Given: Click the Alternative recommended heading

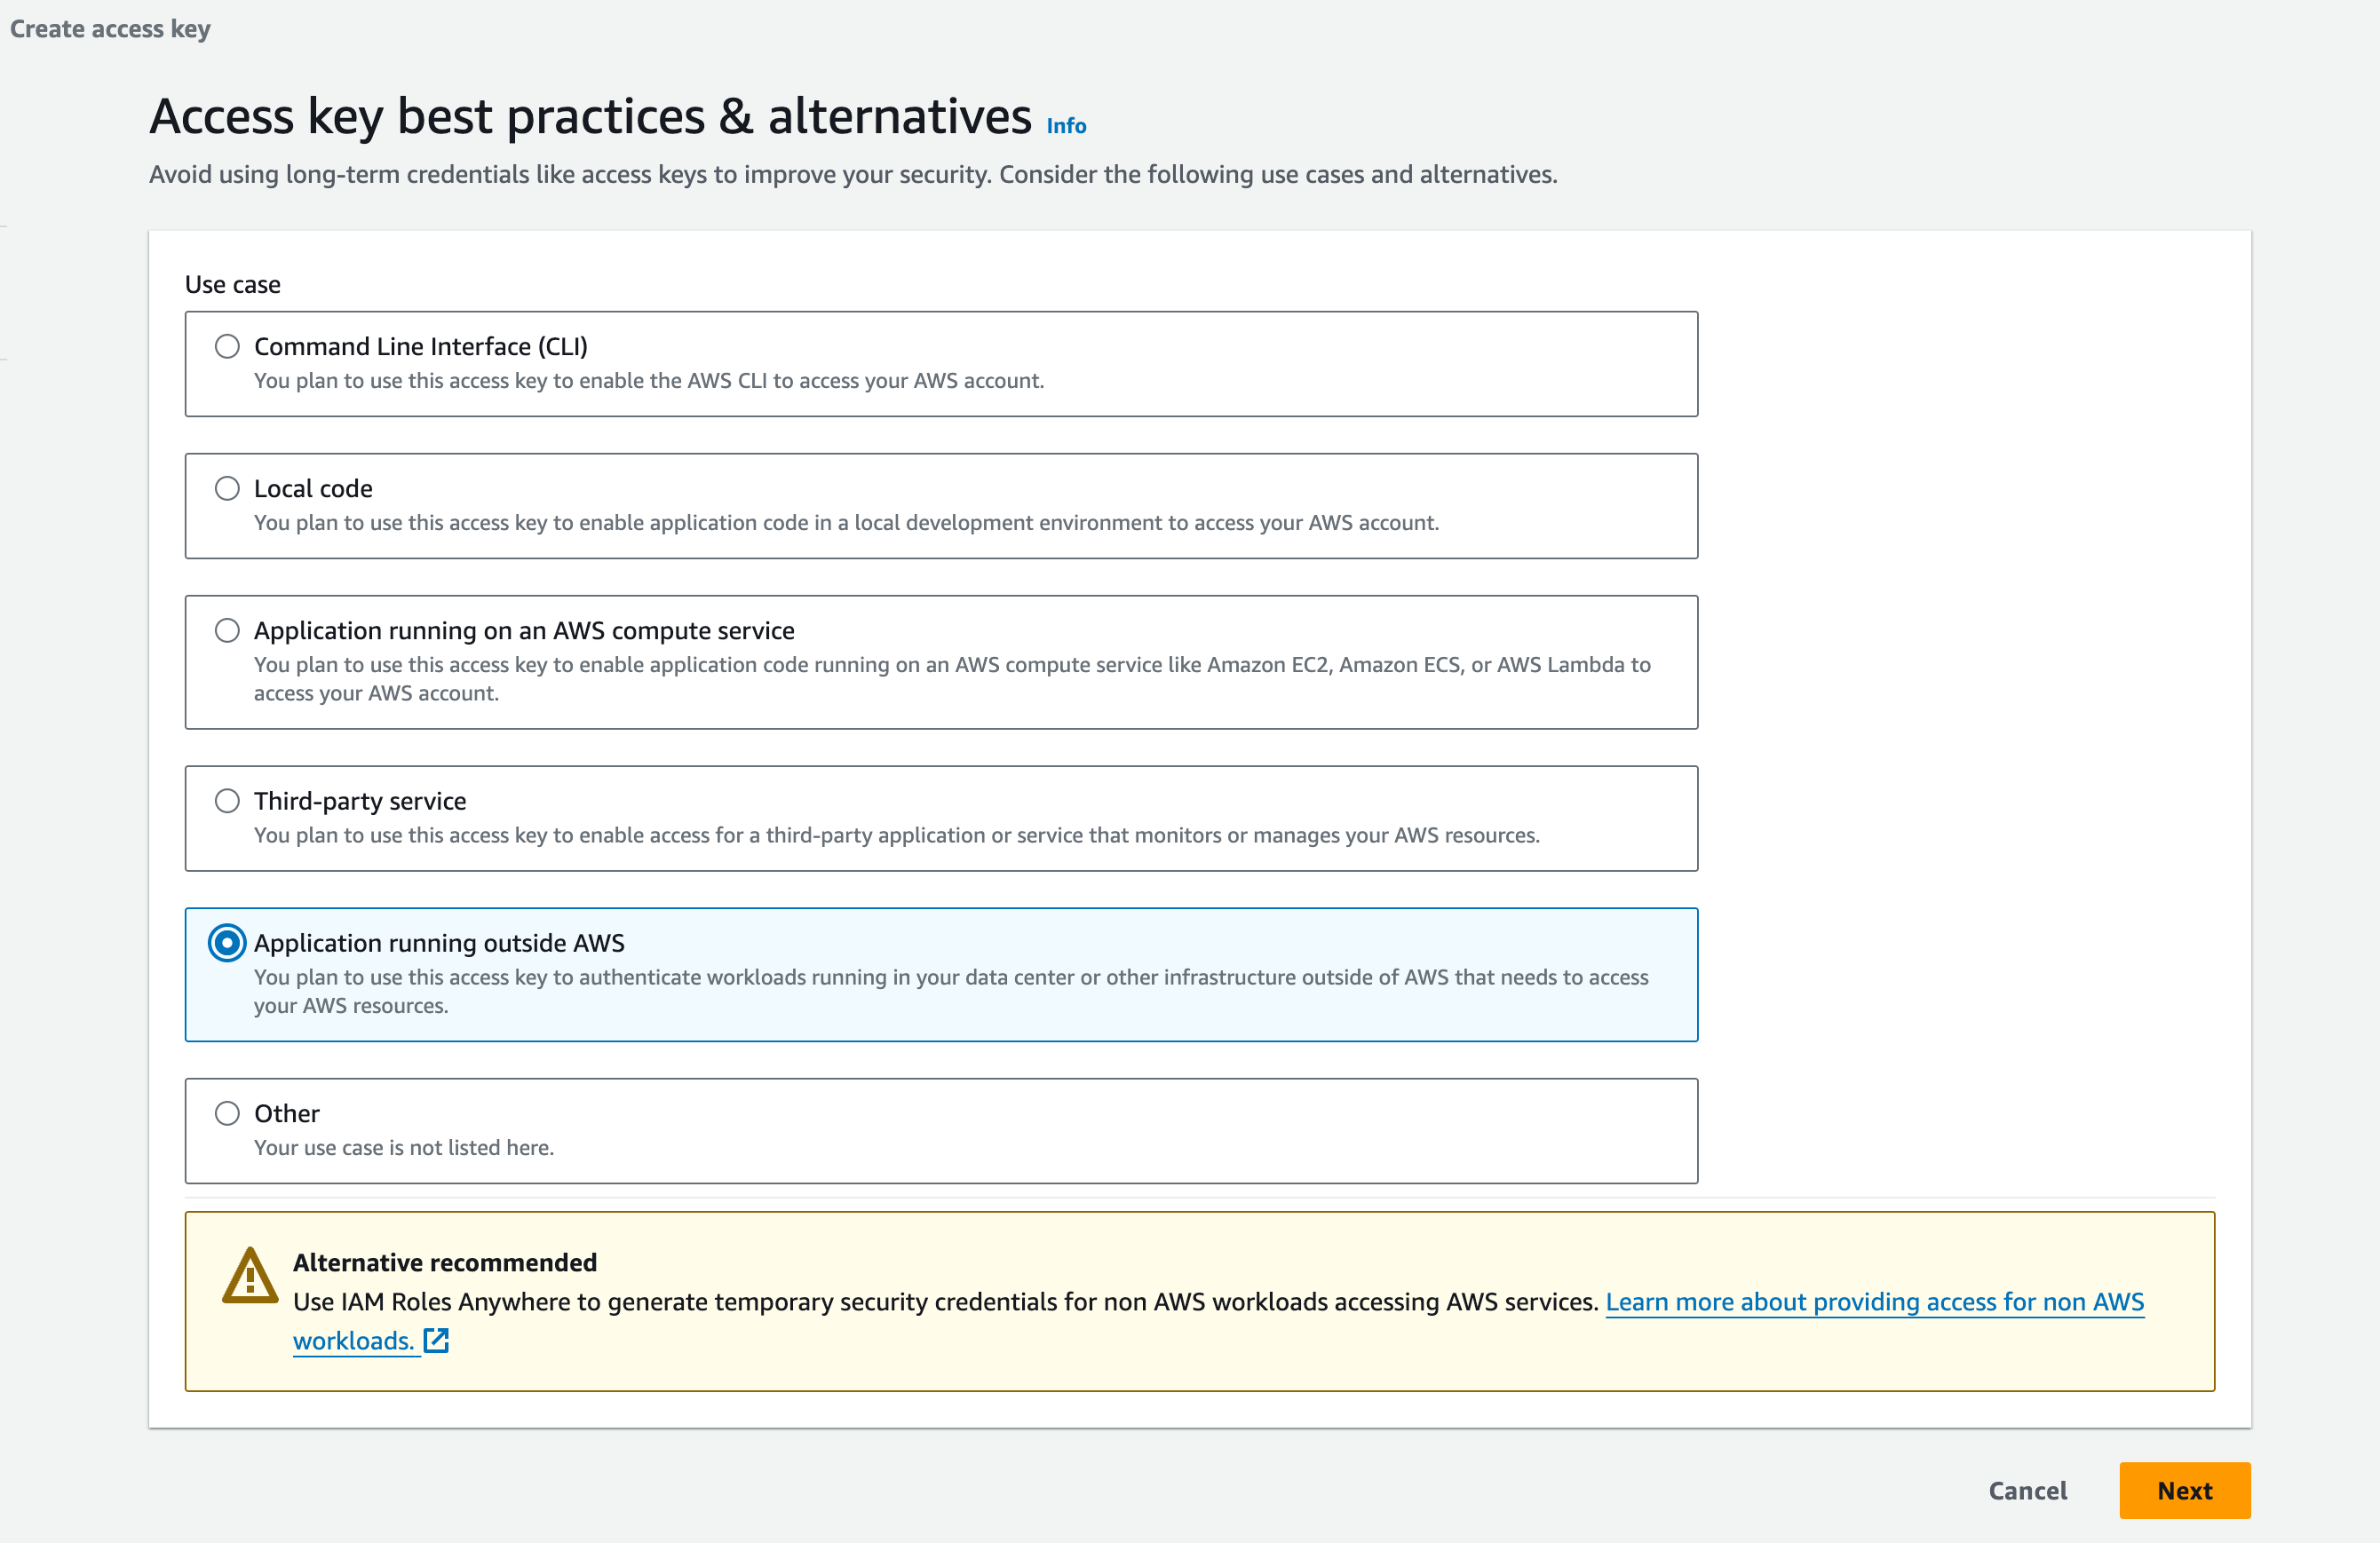Looking at the screenshot, I should point(445,1262).
